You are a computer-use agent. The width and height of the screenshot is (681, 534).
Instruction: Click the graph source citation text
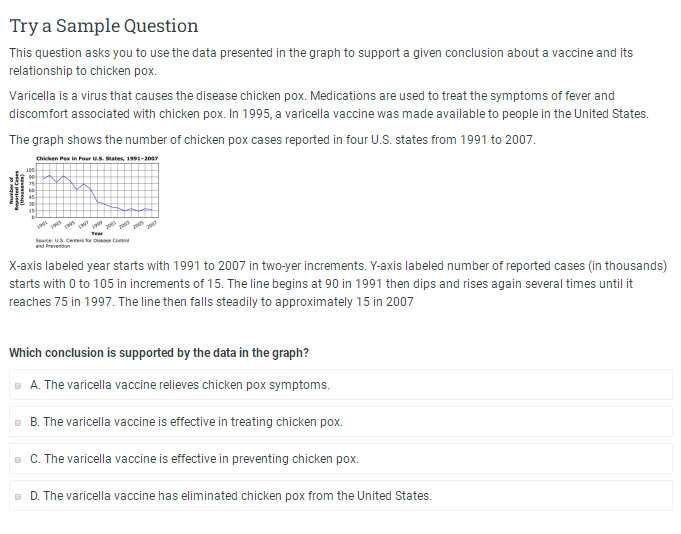pyautogui.click(x=82, y=243)
